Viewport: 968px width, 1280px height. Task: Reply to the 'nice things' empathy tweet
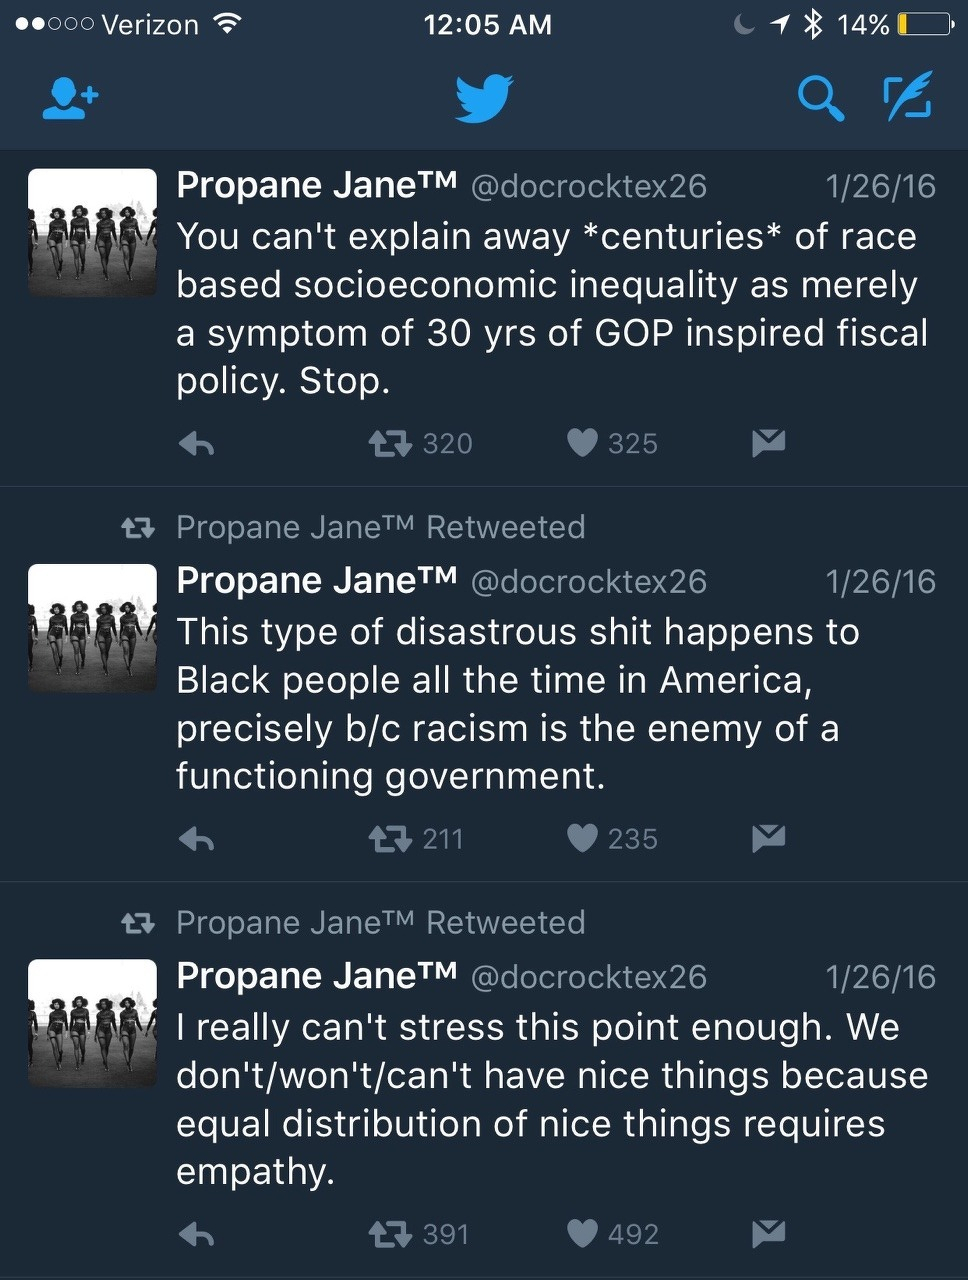[197, 1234]
